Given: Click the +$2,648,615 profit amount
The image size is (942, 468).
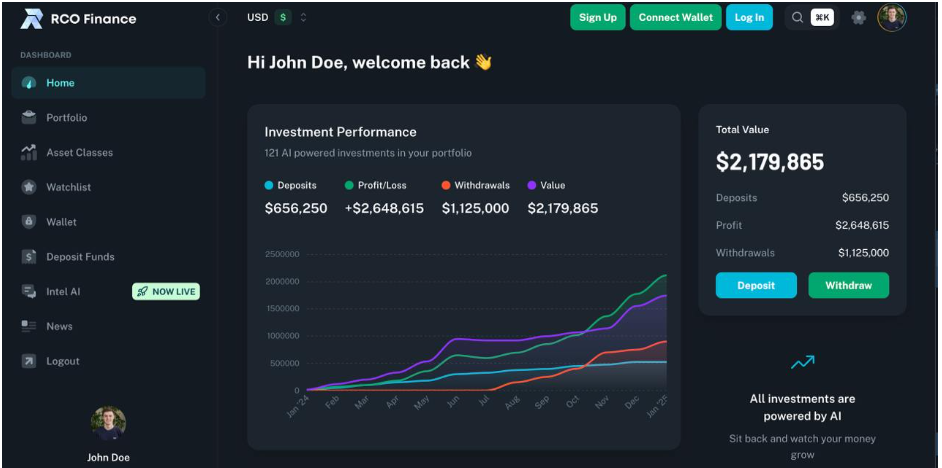Looking at the screenshot, I should [384, 208].
